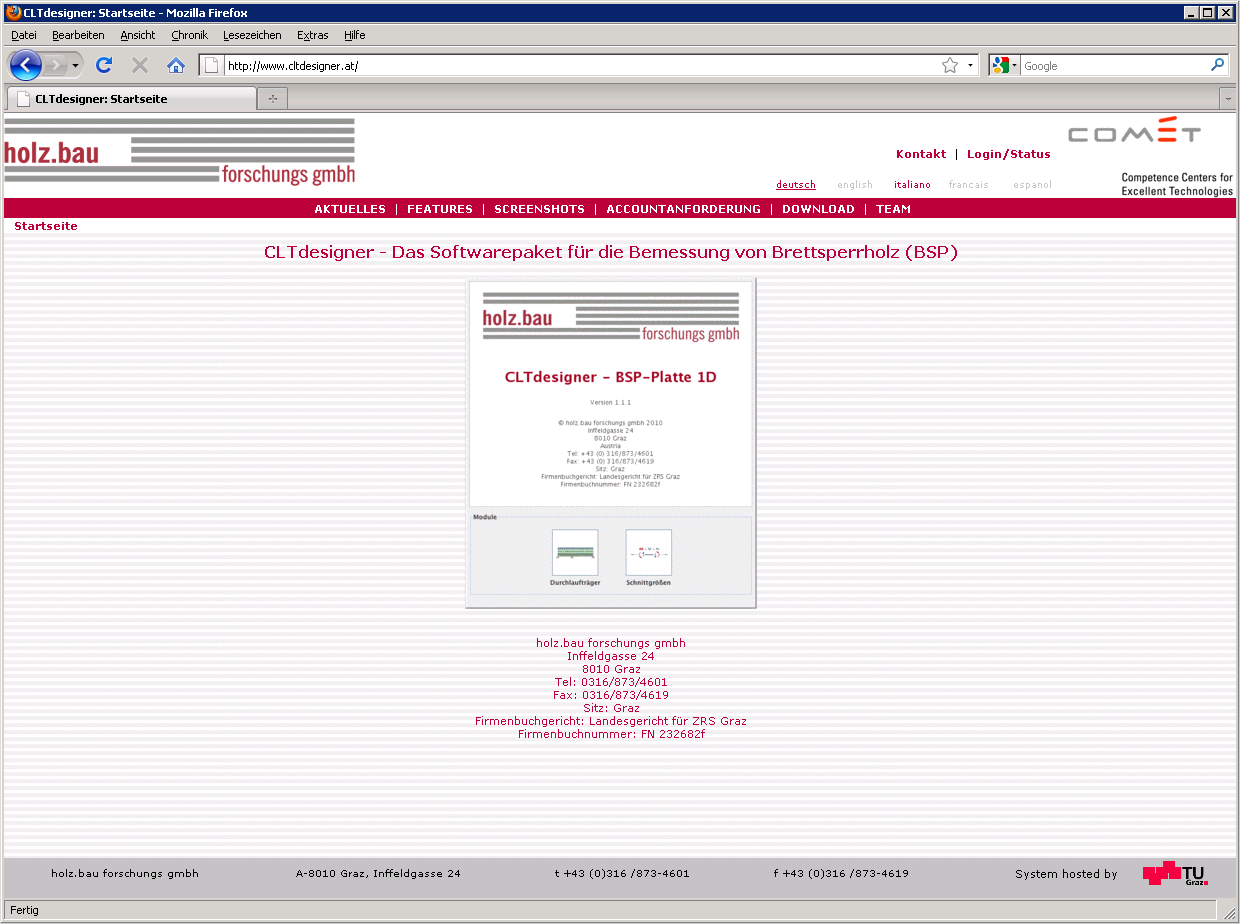Click the Login/Status link
Screen dimensions: 1240x924
[1008, 154]
